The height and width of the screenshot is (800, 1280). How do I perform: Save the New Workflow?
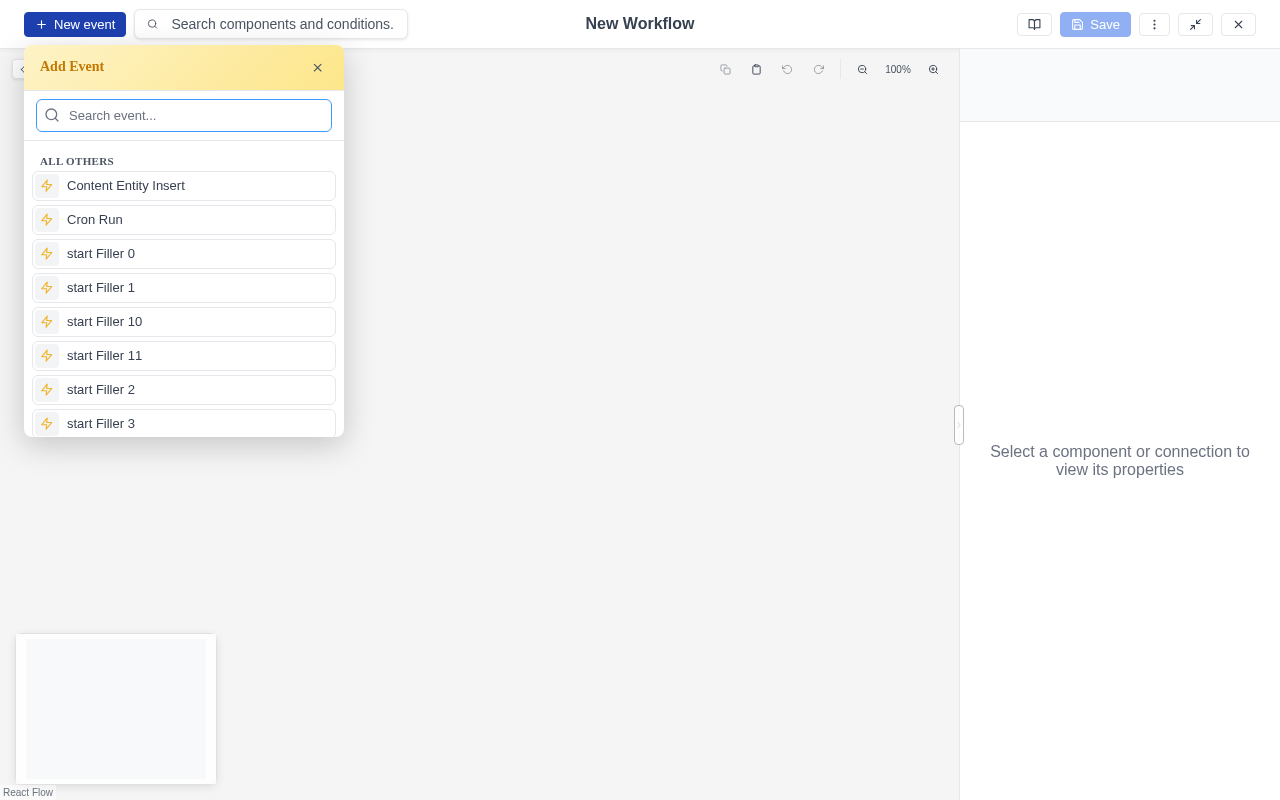1094,24
